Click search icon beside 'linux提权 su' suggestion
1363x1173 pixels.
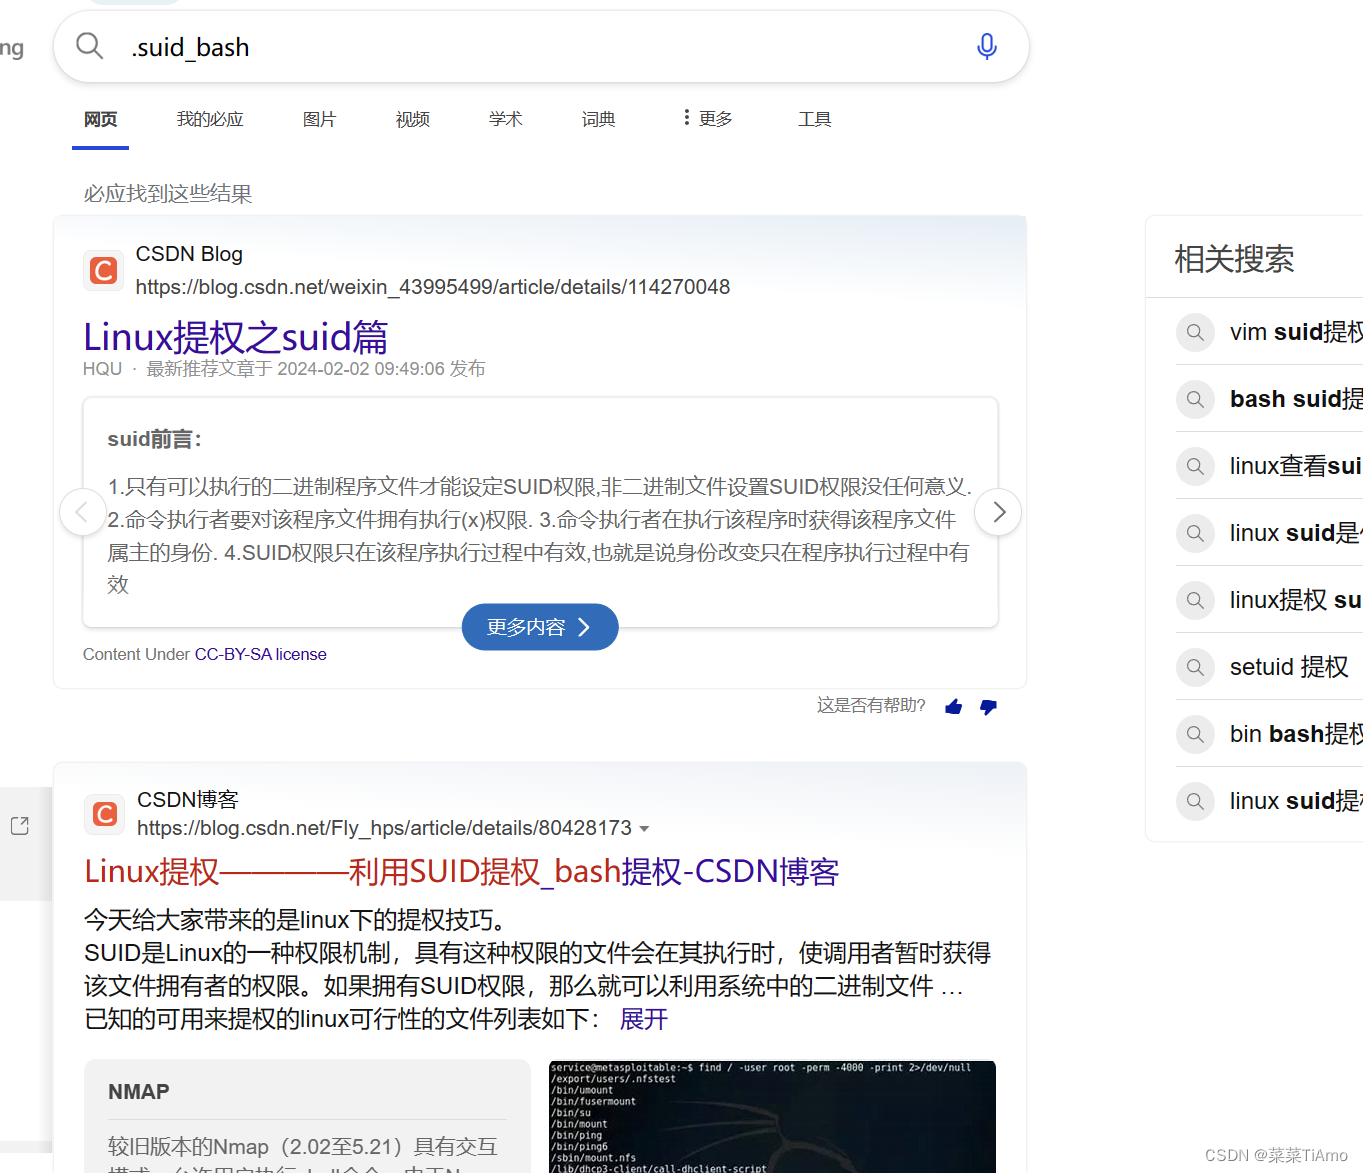pyautogui.click(x=1195, y=600)
